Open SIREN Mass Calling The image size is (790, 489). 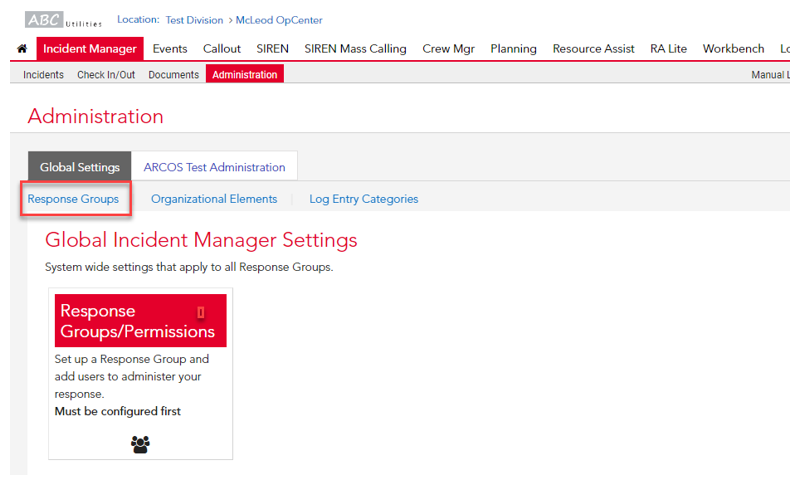(x=355, y=49)
